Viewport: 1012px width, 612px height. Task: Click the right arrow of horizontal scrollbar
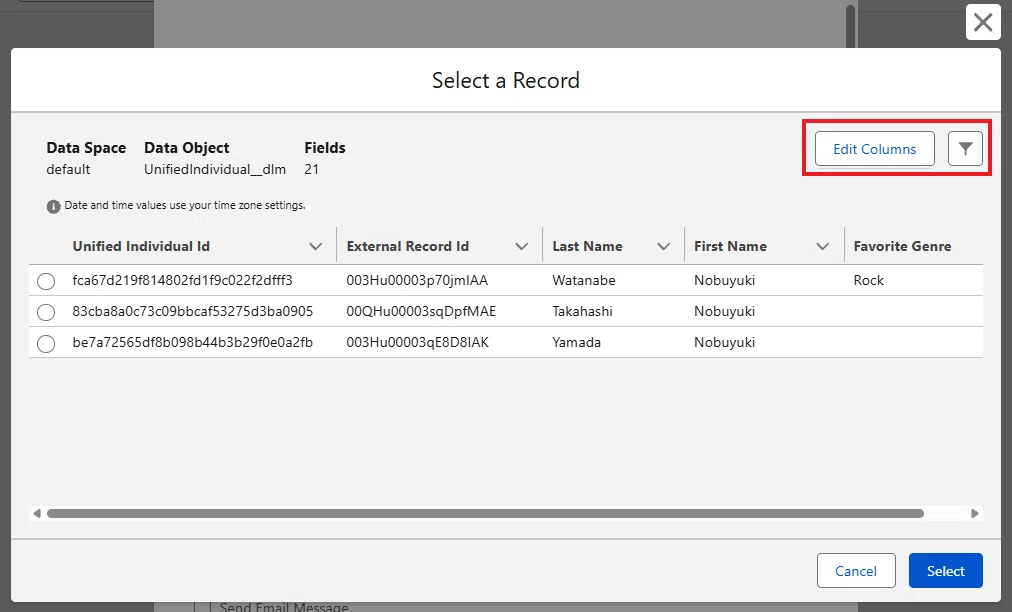(975, 513)
